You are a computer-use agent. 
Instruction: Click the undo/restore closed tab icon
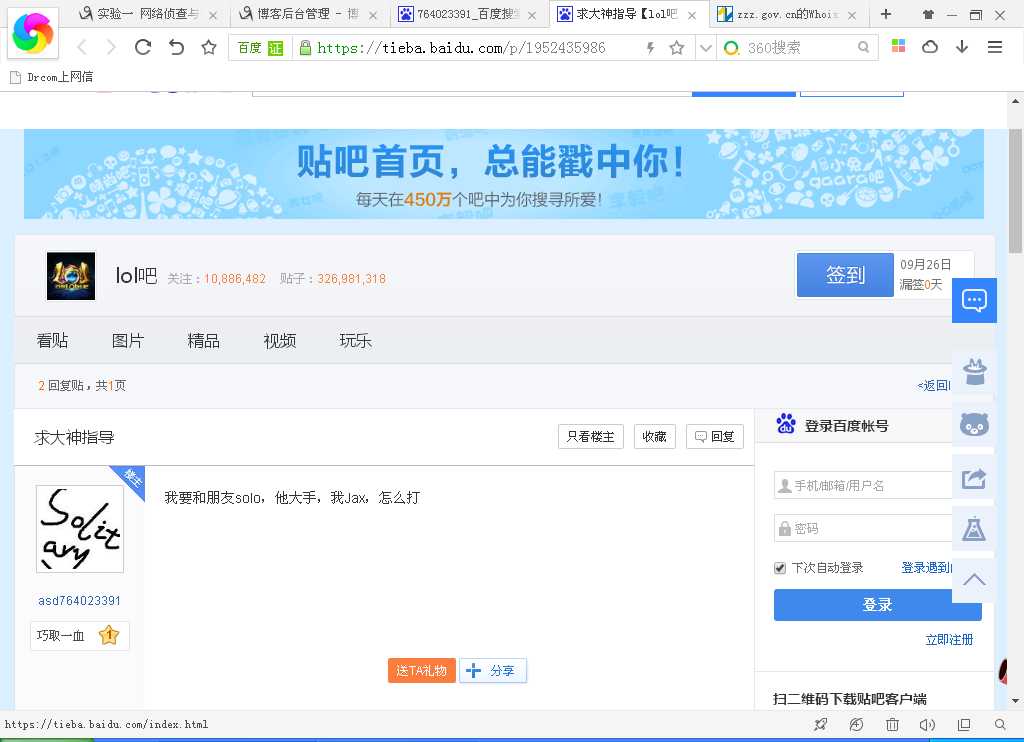tap(176, 47)
